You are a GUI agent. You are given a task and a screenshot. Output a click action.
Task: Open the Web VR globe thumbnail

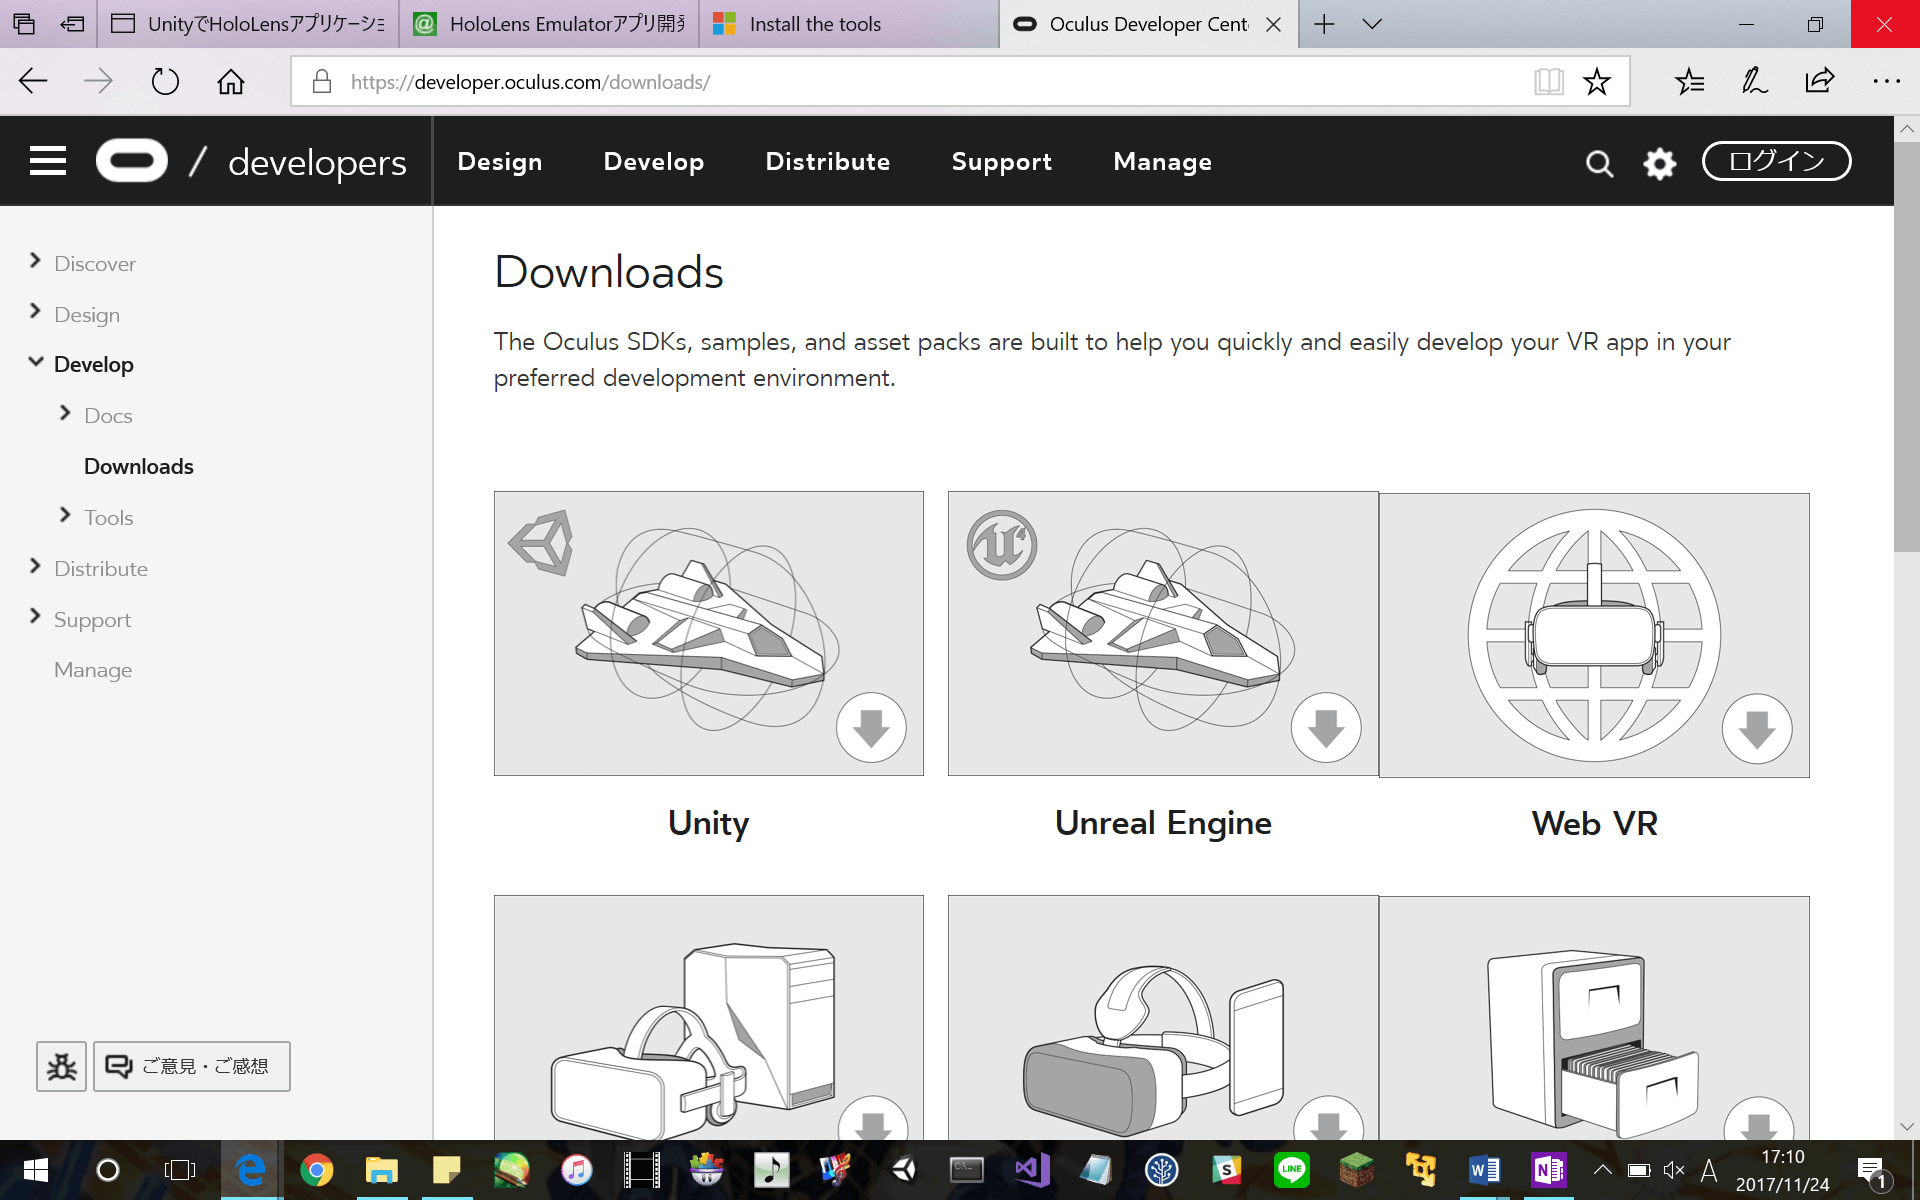[x=1594, y=635]
